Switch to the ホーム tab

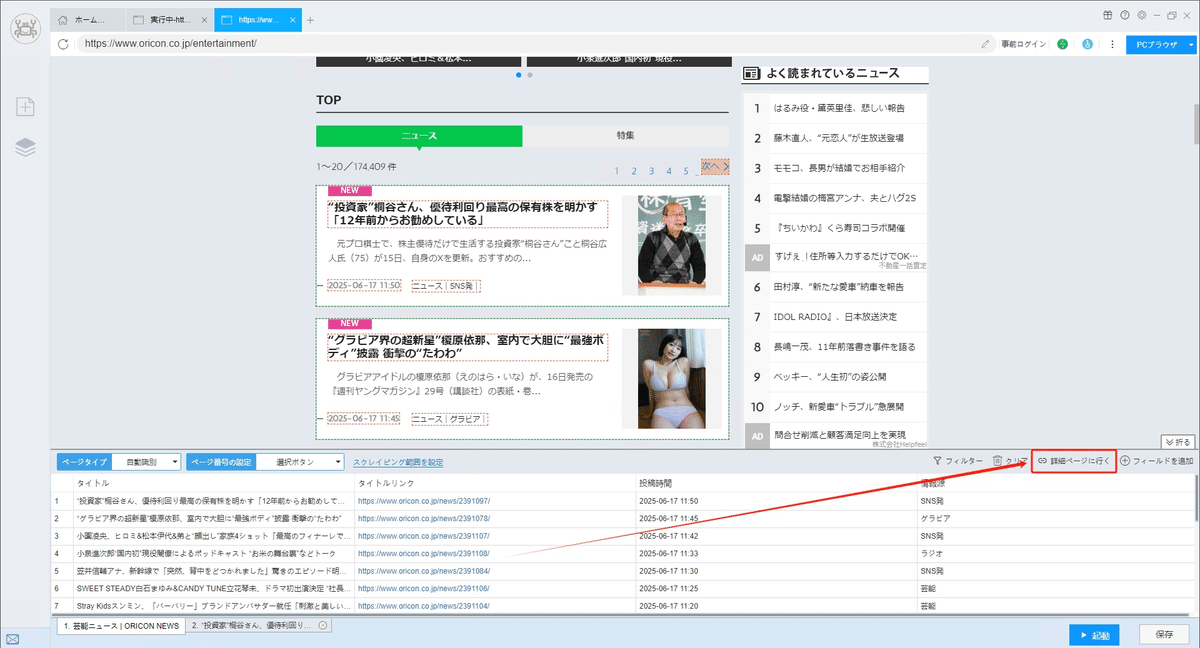[90, 20]
